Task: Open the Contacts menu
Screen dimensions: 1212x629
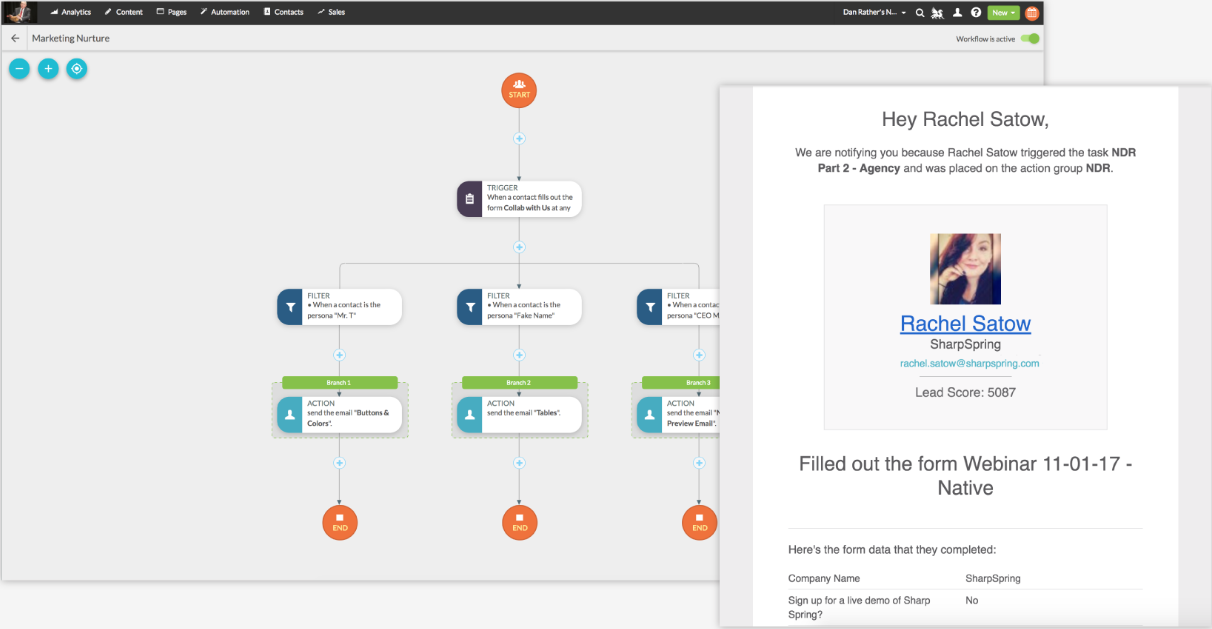Action: (x=283, y=13)
